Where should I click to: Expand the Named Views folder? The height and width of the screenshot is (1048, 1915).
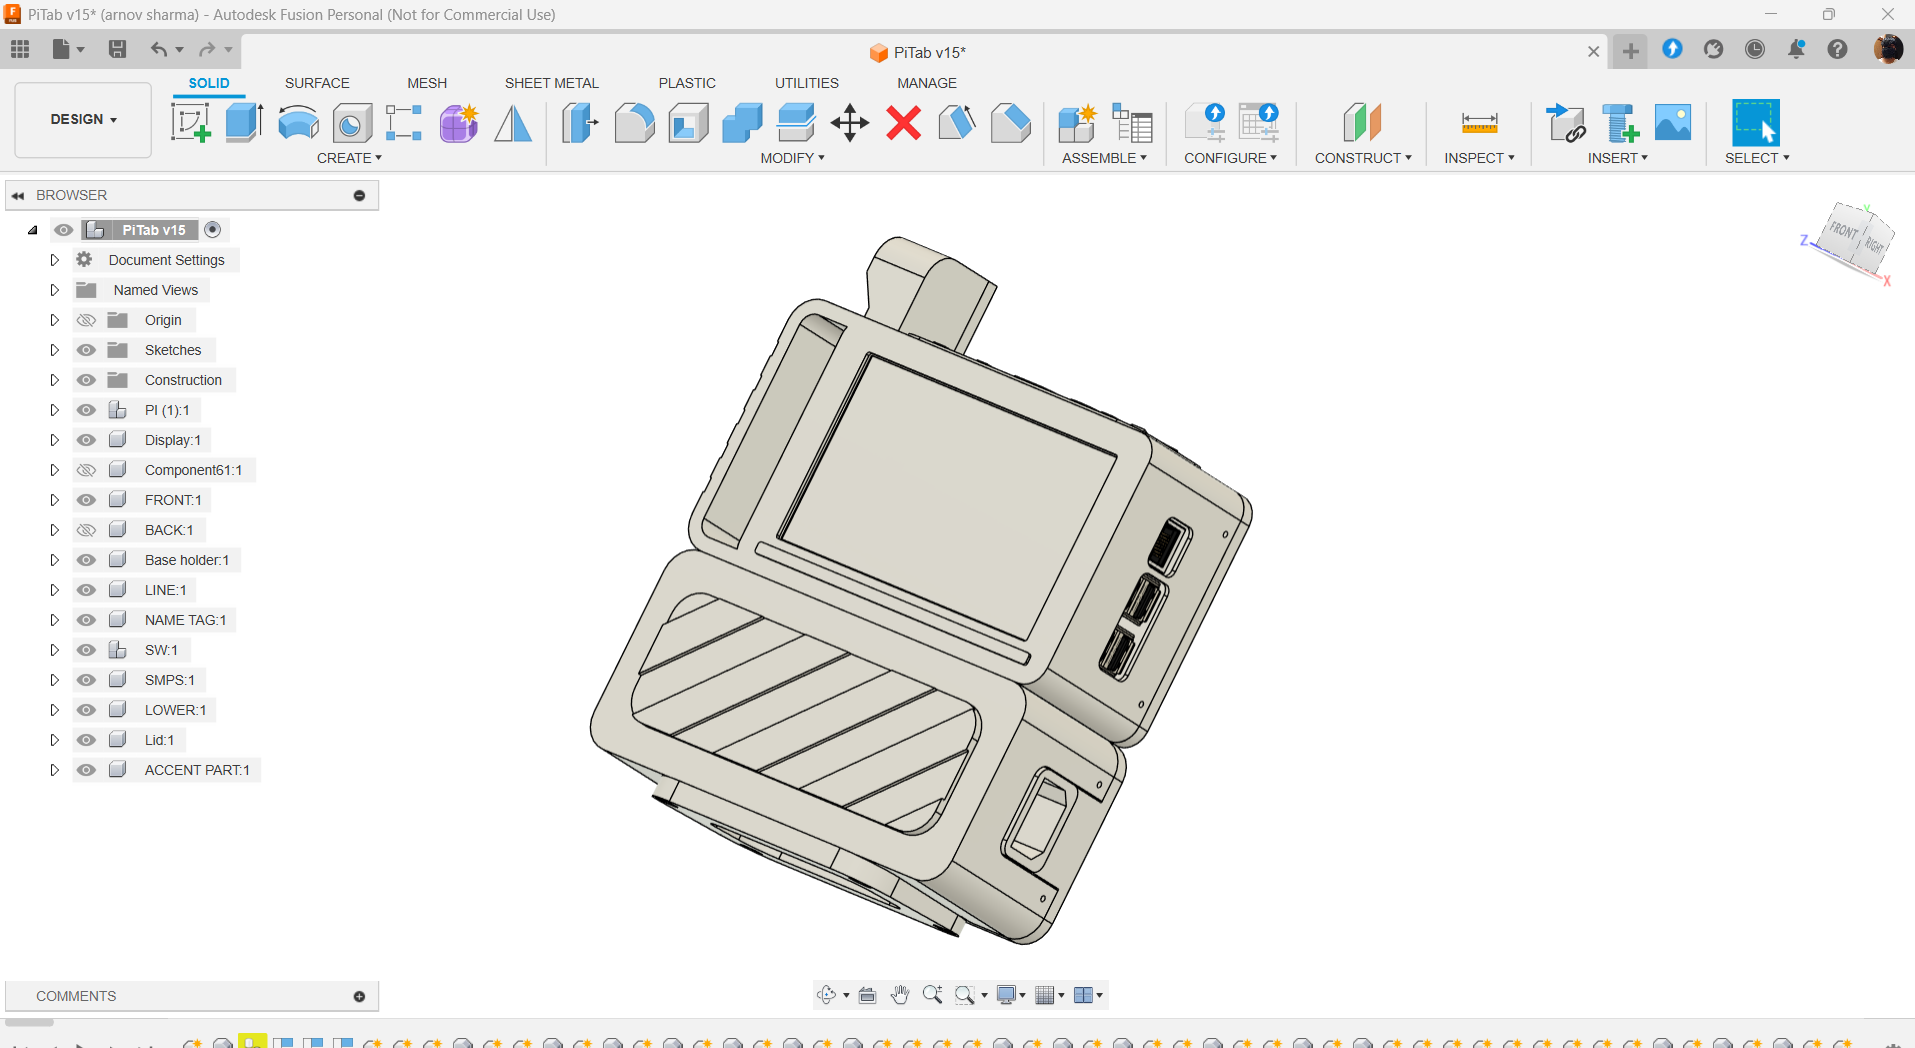[x=55, y=290]
